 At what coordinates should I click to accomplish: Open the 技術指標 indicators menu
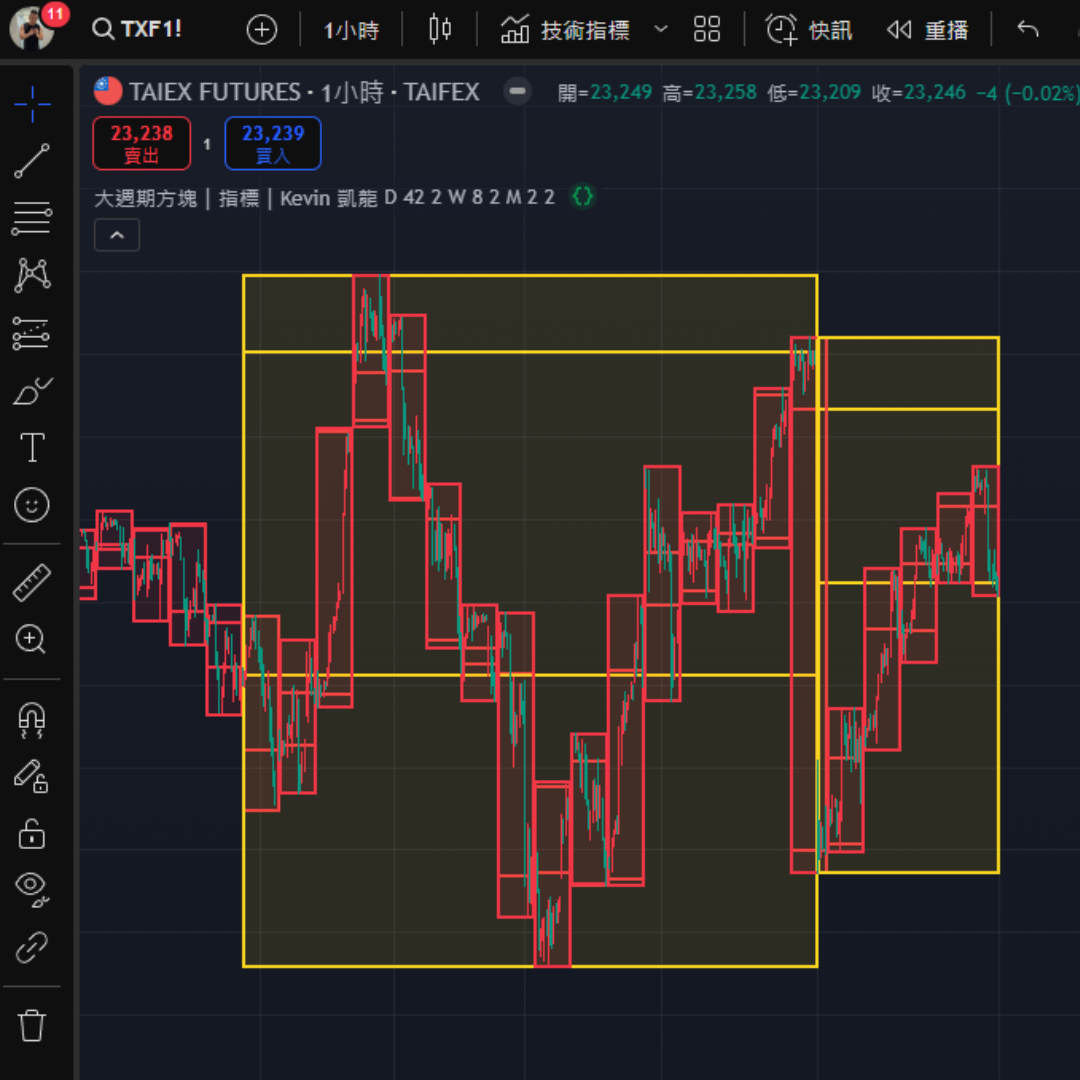566,30
